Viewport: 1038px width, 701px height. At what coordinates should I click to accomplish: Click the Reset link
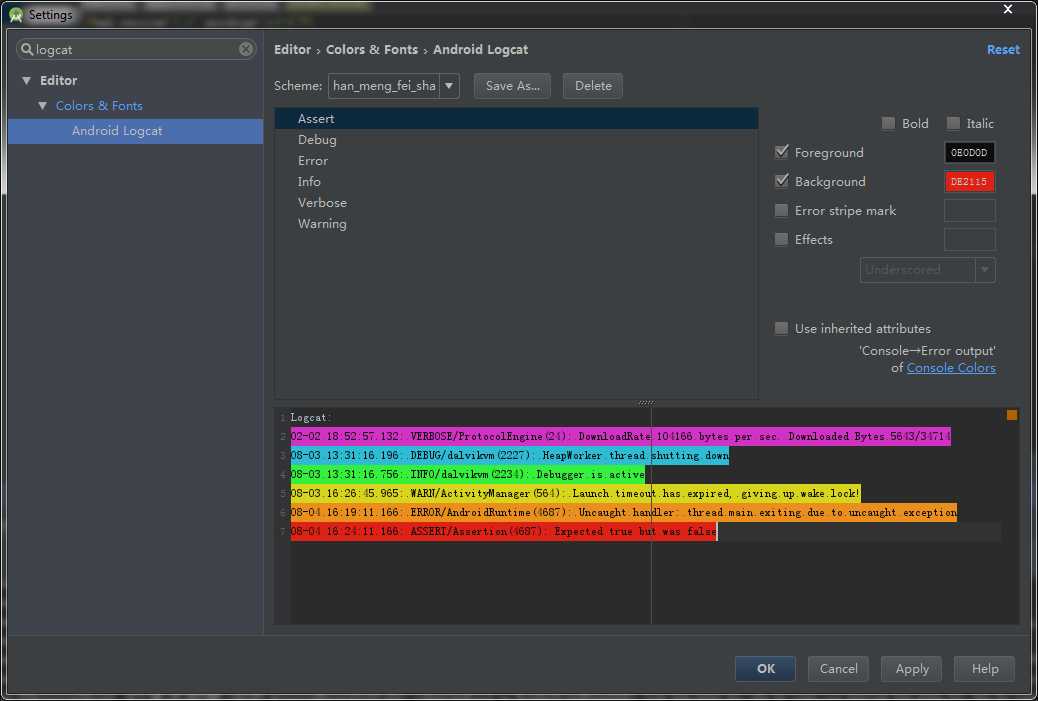[x=1003, y=50]
